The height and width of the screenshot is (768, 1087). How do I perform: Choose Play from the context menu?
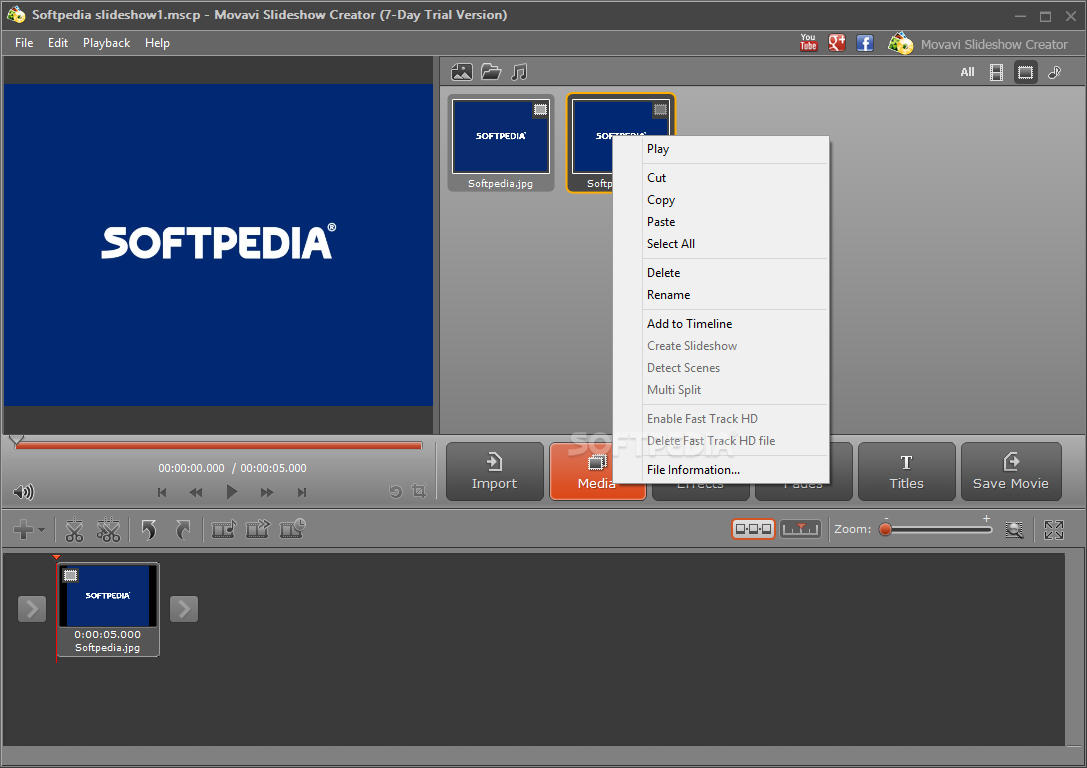point(721,149)
